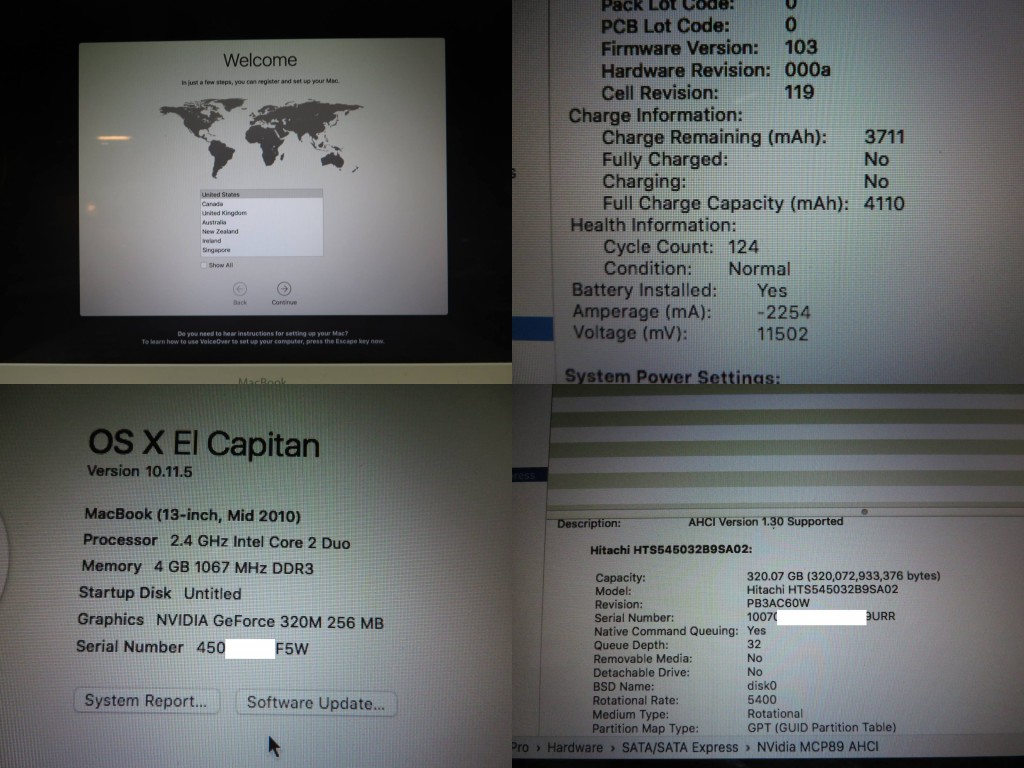The width and height of the screenshot is (1024, 768).
Task: Select Singapore in the country list
Action: click(216, 250)
